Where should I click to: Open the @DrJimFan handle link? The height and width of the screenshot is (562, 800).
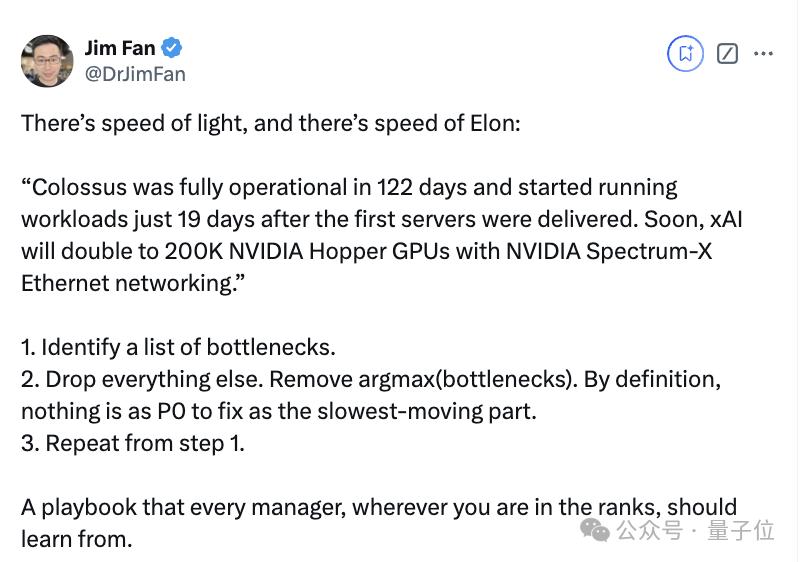pyautogui.click(x=135, y=74)
